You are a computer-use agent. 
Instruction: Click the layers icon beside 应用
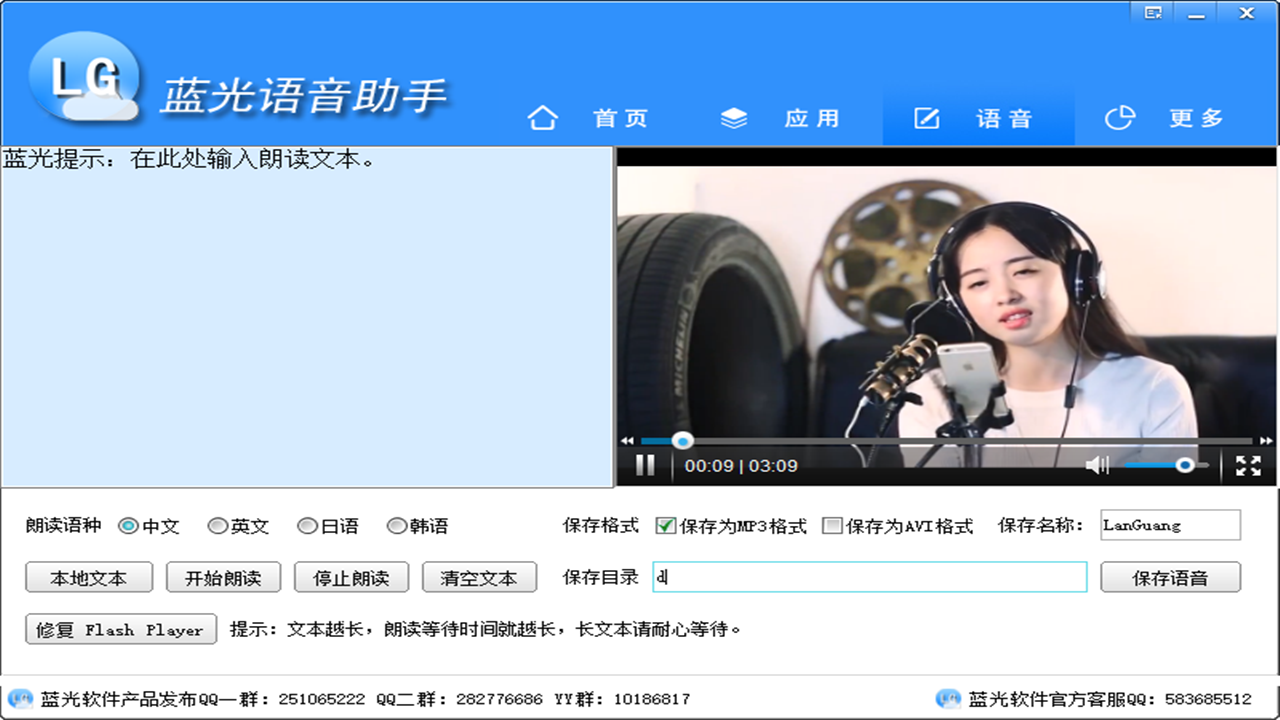click(734, 118)
